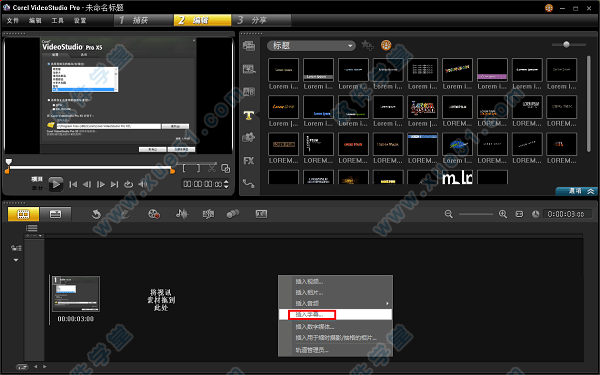
Task: Open the 设置 menu
Action: tap(80, 21)
